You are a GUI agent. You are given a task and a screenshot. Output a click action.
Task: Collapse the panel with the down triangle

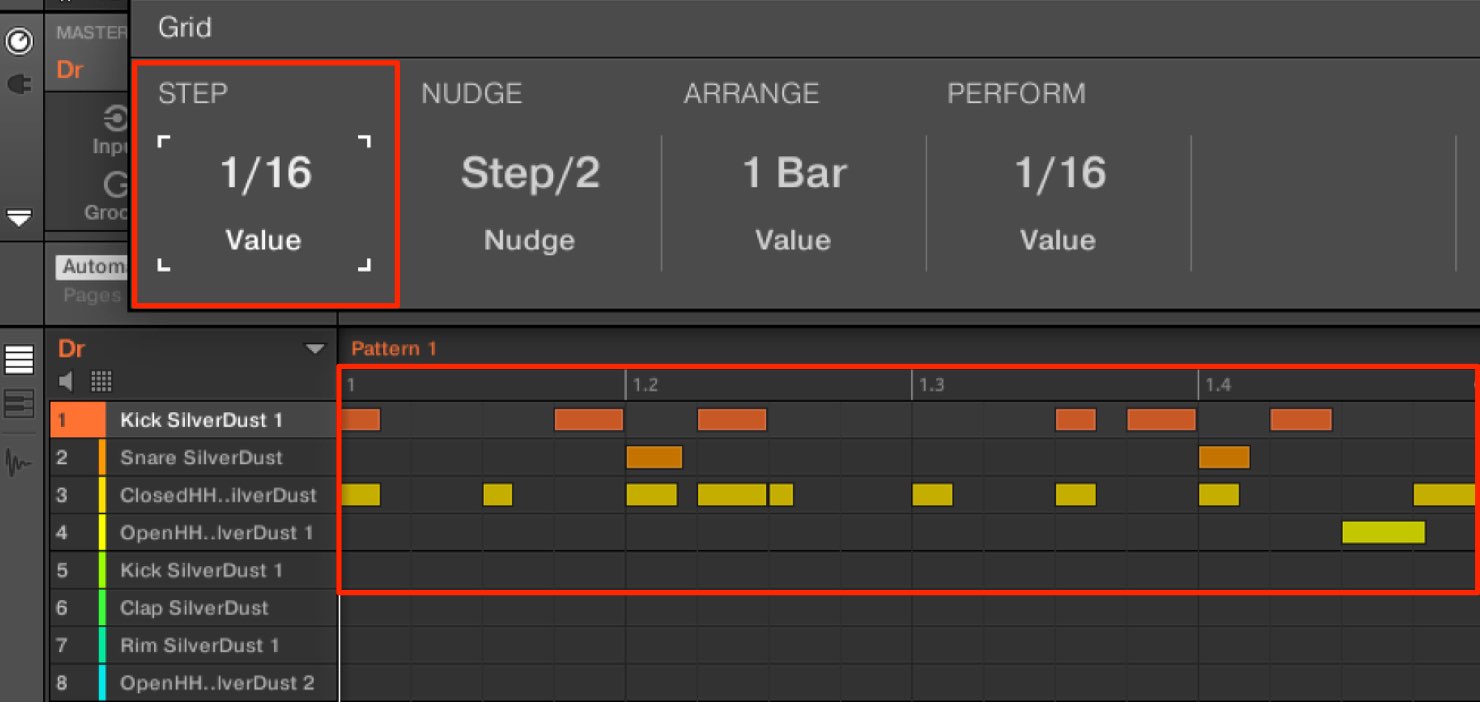click(19, 217)
